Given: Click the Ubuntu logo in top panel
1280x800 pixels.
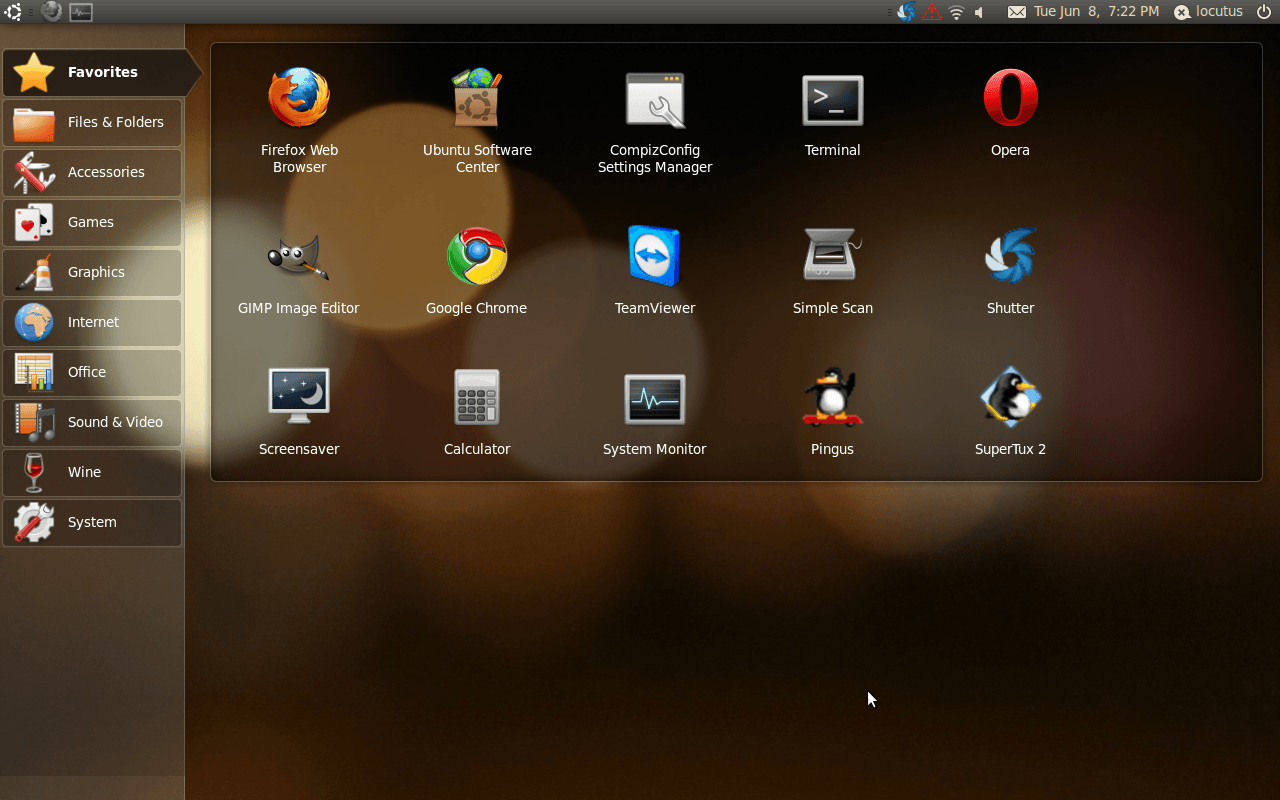Looking at the screenshot, I should tap(14, 12).
